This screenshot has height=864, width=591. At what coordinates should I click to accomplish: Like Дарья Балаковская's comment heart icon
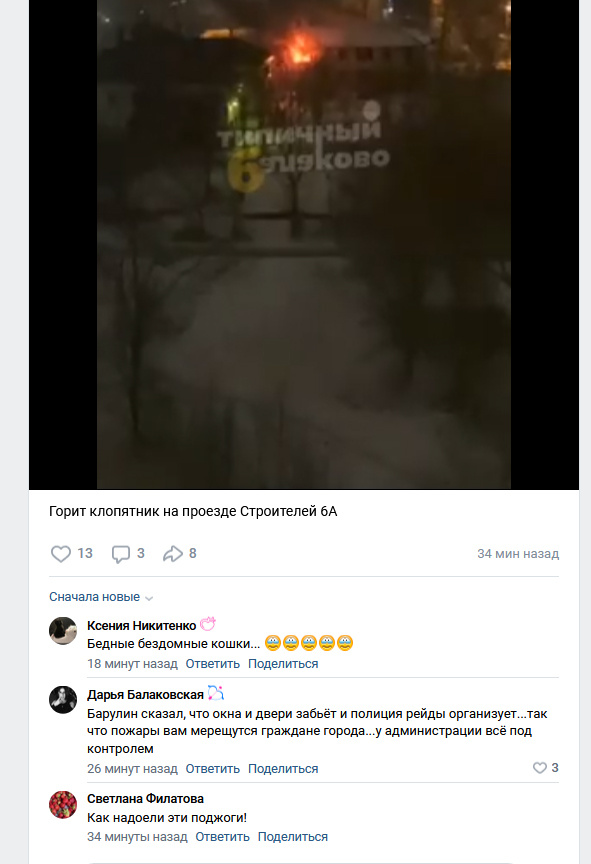[540, 768]
